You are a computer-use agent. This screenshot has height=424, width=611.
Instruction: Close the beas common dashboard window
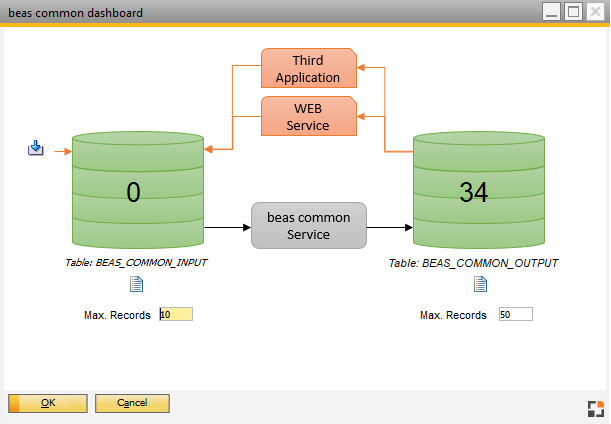pyautogui.click(x=595, y=12)
